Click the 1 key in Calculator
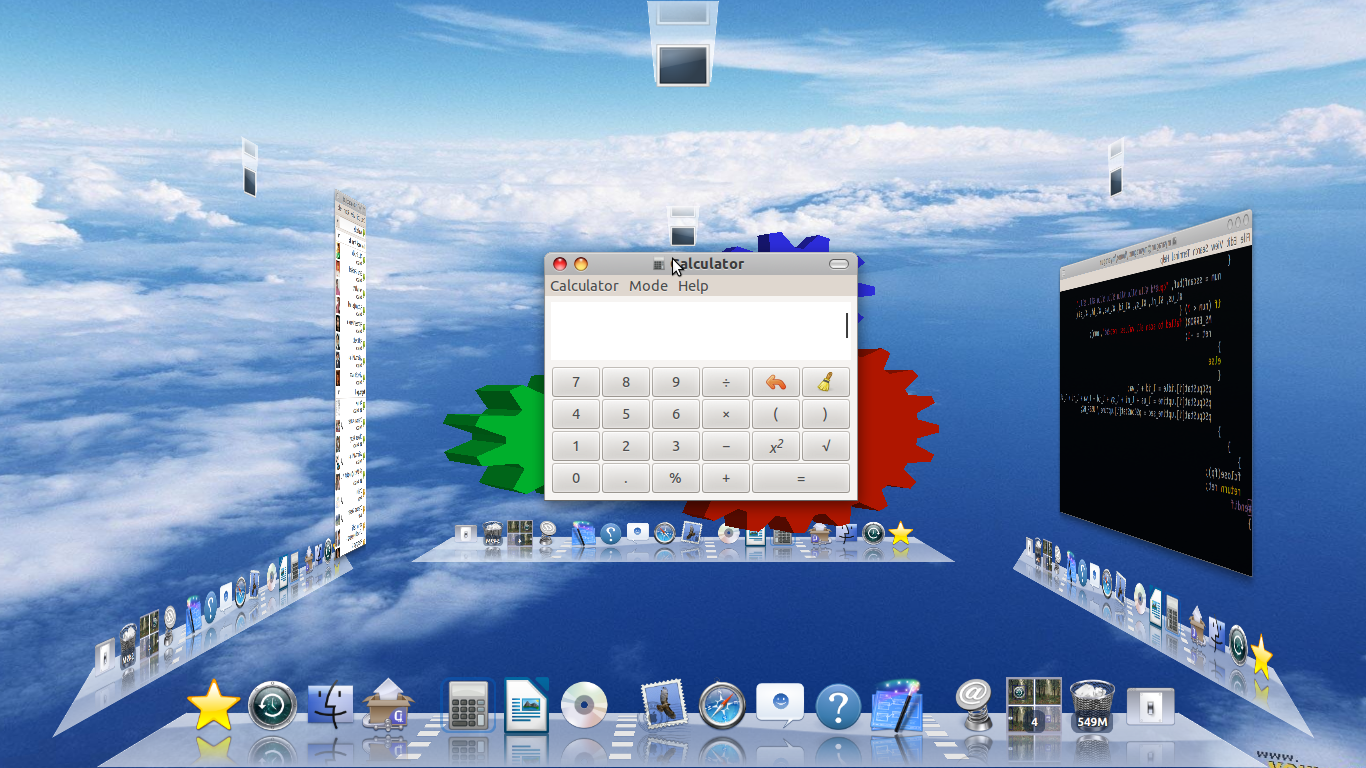This screenshot has height=768, width=1366. [576, 446]
